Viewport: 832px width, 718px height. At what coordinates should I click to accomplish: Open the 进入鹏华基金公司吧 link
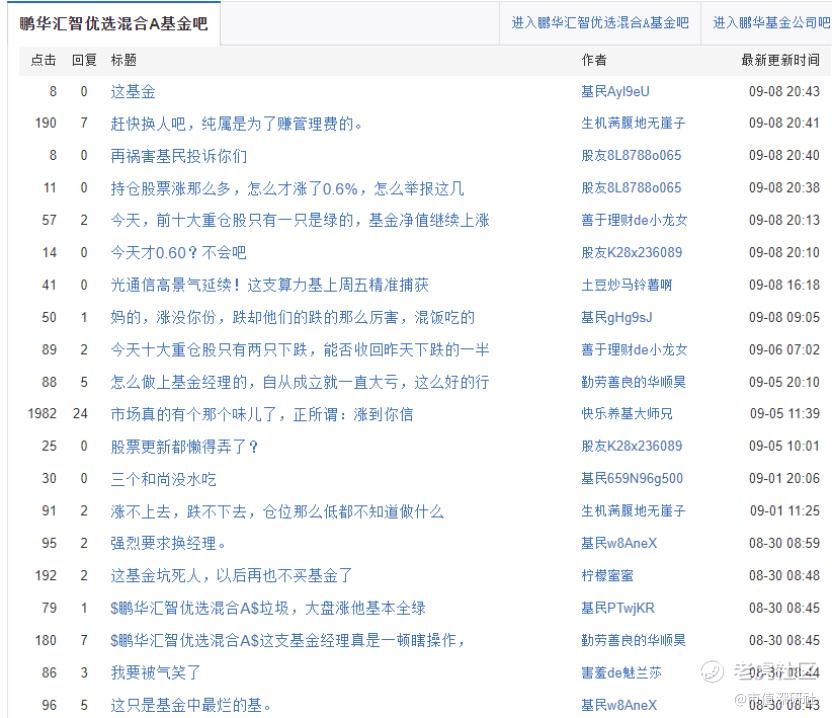771,23
